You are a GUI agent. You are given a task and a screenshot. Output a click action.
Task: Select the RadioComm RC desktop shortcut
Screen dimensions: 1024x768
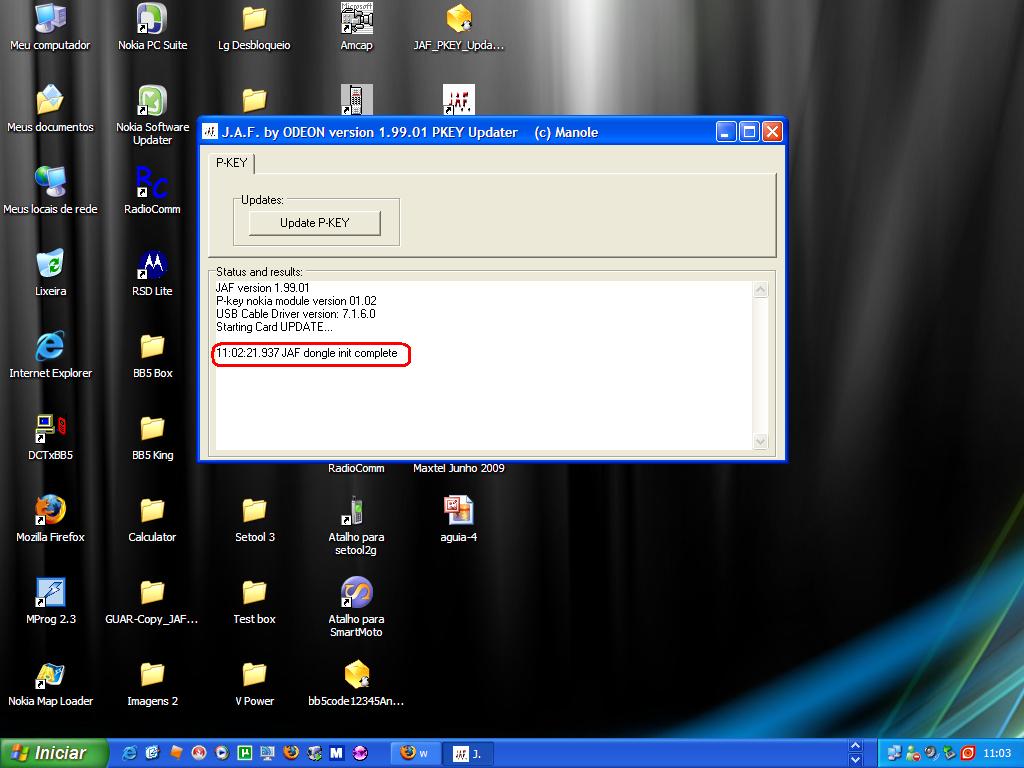[x=152, y=191]
